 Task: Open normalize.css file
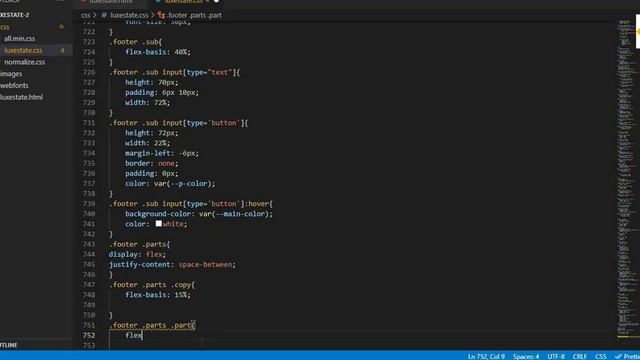(x=24, y=62)
